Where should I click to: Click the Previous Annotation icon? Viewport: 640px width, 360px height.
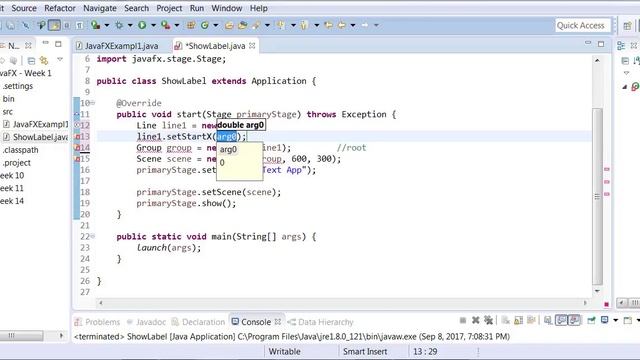[304, 25]
